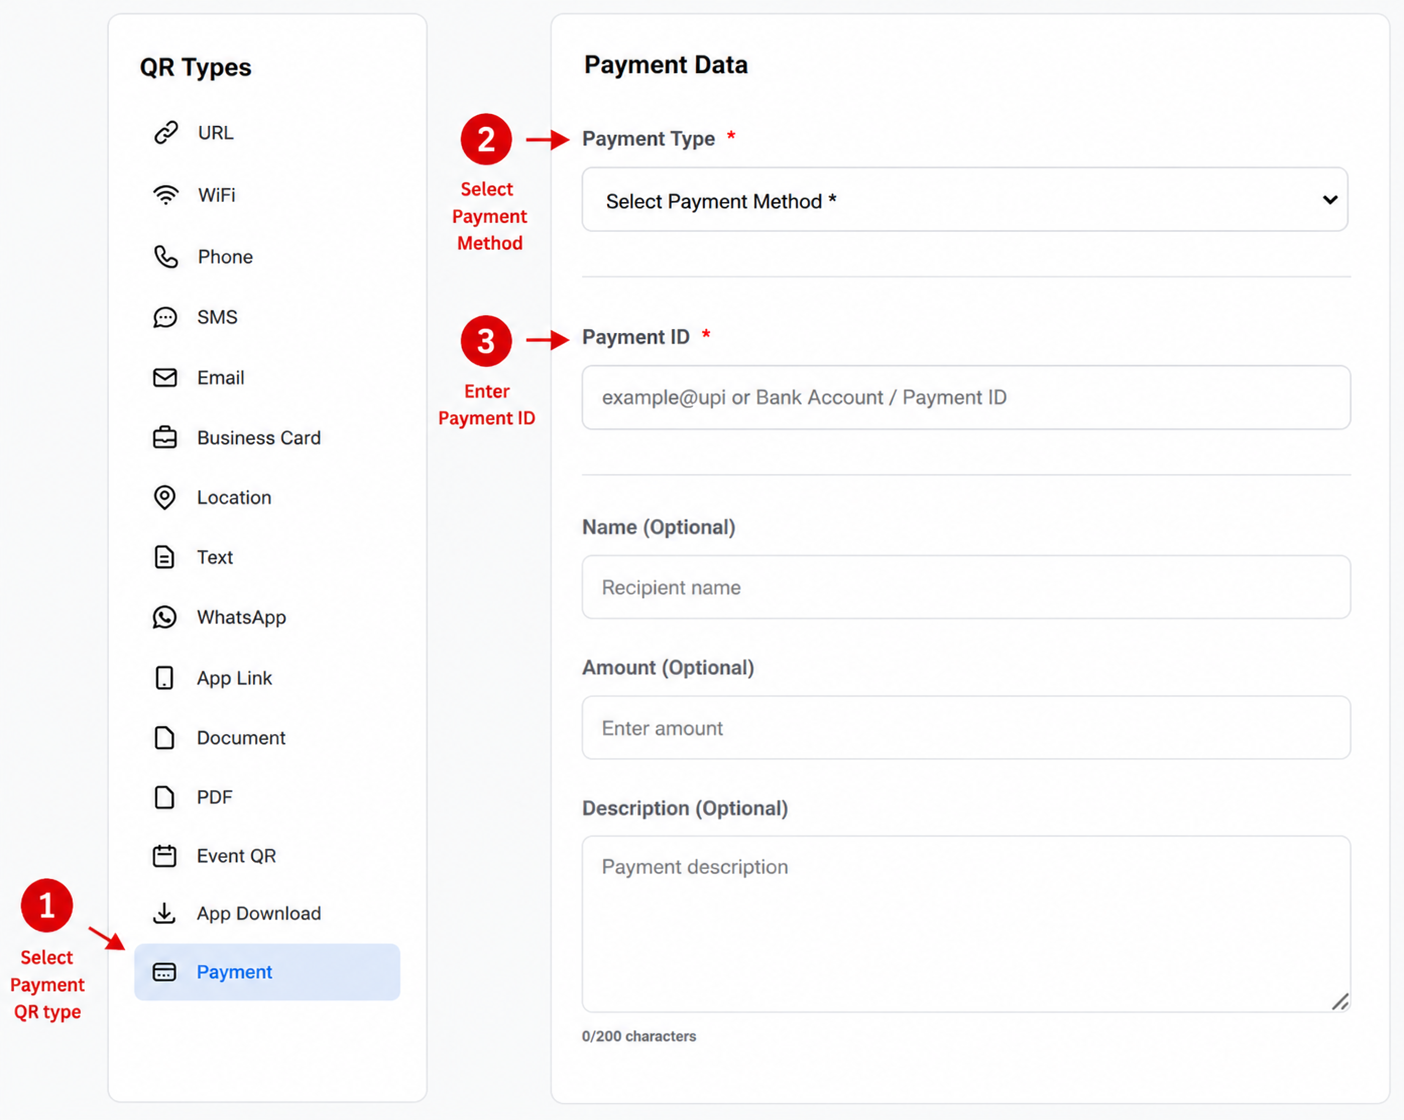
Task: Focus the Payment ID input field
Action: [x=966, y=397]
